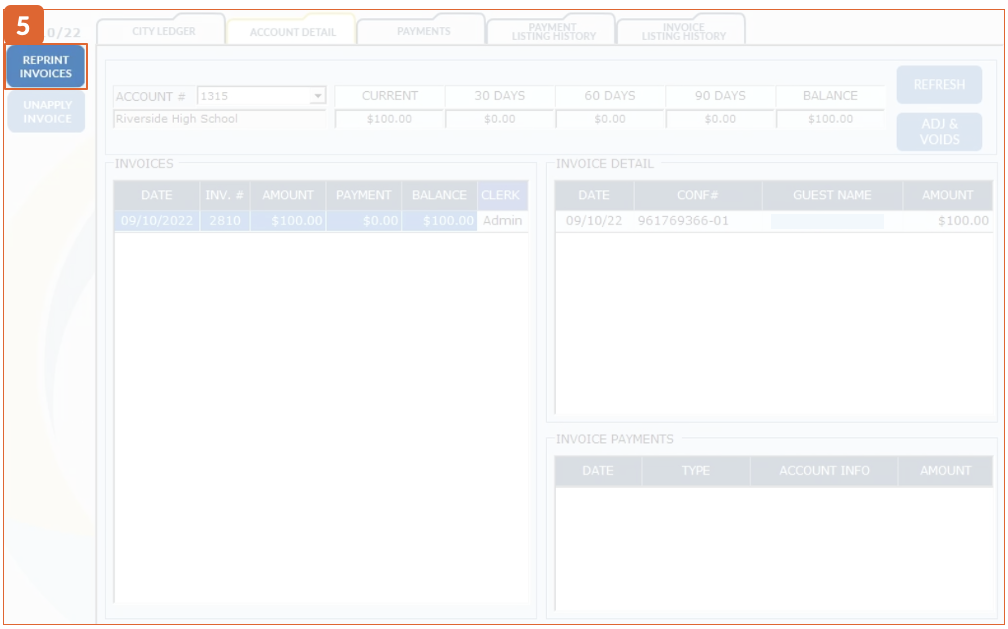Sort invoices by Date column header
The image size is (1008, 629).
click(x=156, y=195)
